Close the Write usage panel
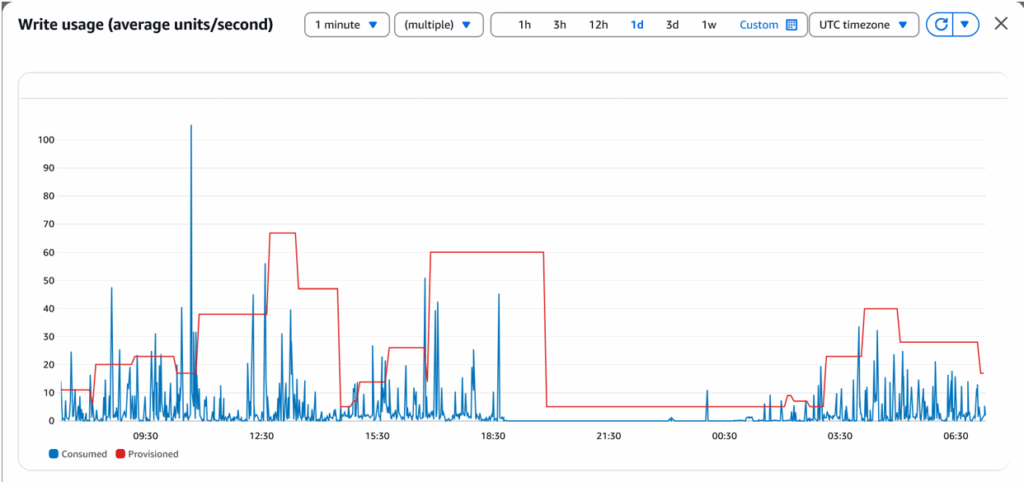1024x482 pixels. [x=1001, y=24]
